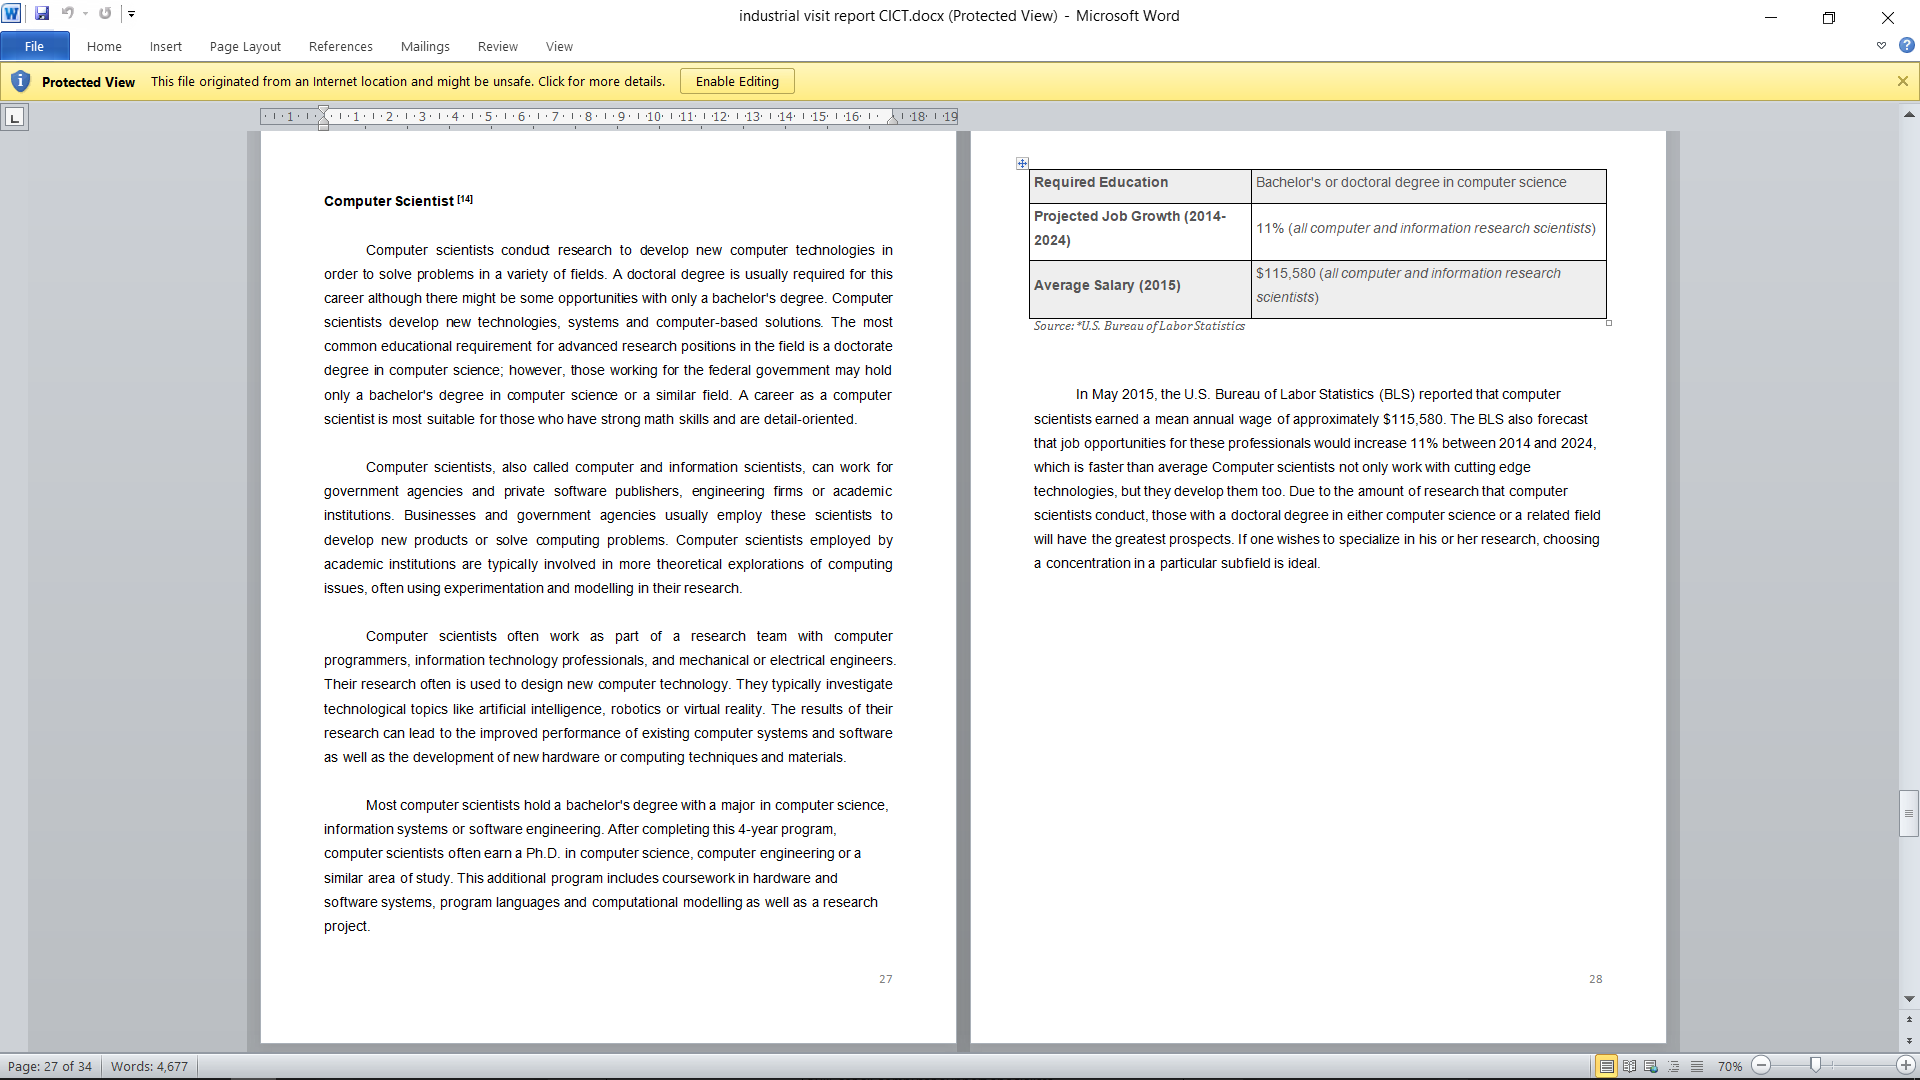The height and width of the screenshot is (1080, 1920).
Task: Click the zoom out minus button
Action: 1762,1066
